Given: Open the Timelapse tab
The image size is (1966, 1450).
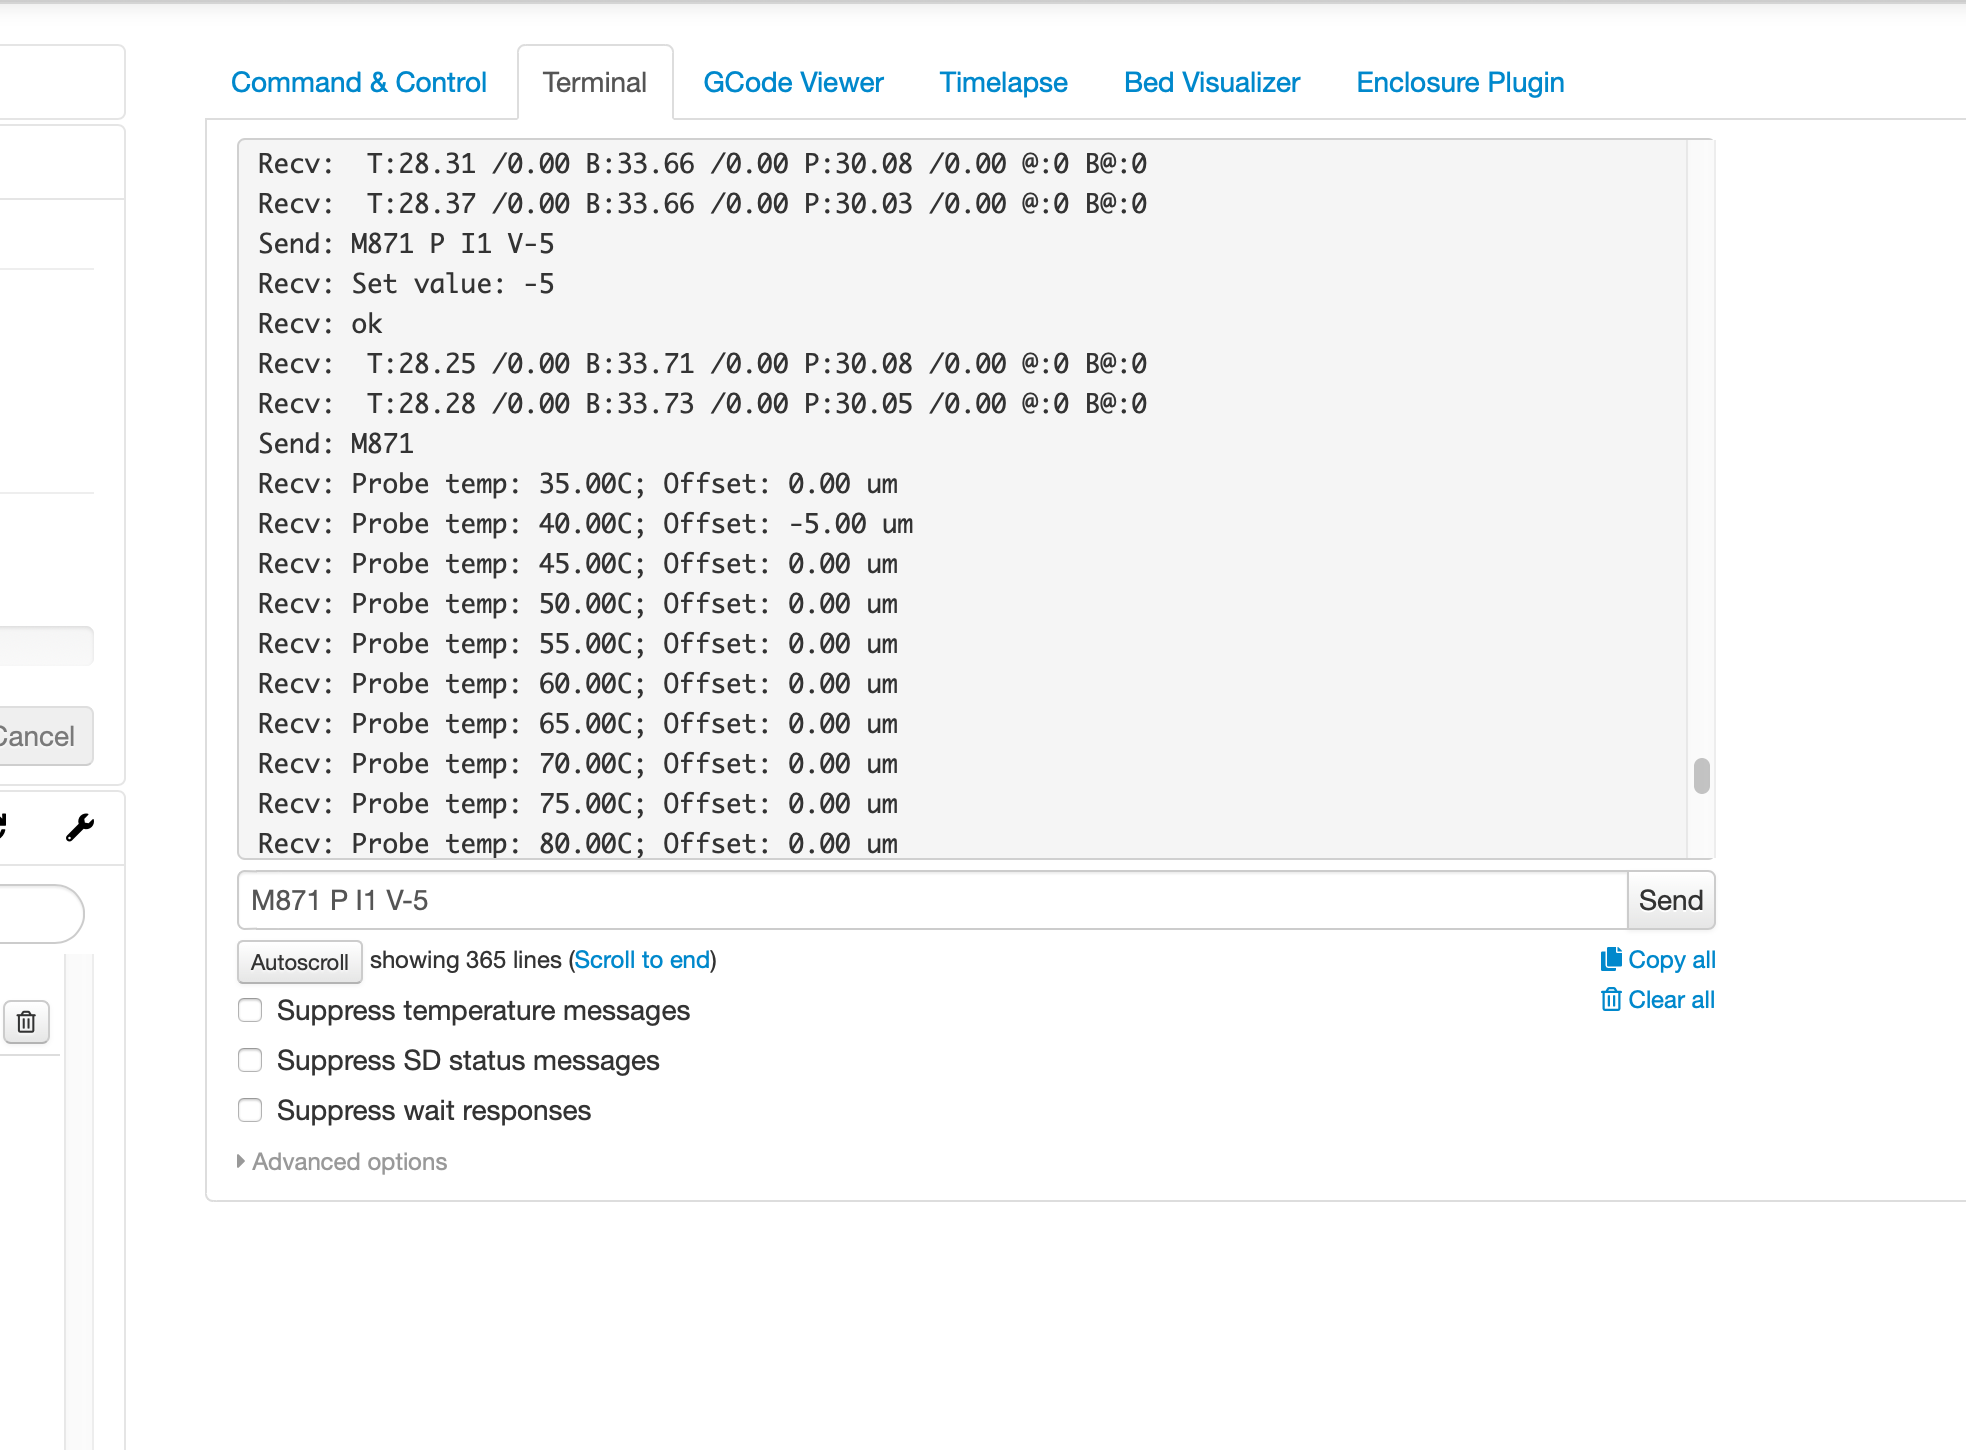Looking at the screenshot, I should click(x=1003, y=82).
